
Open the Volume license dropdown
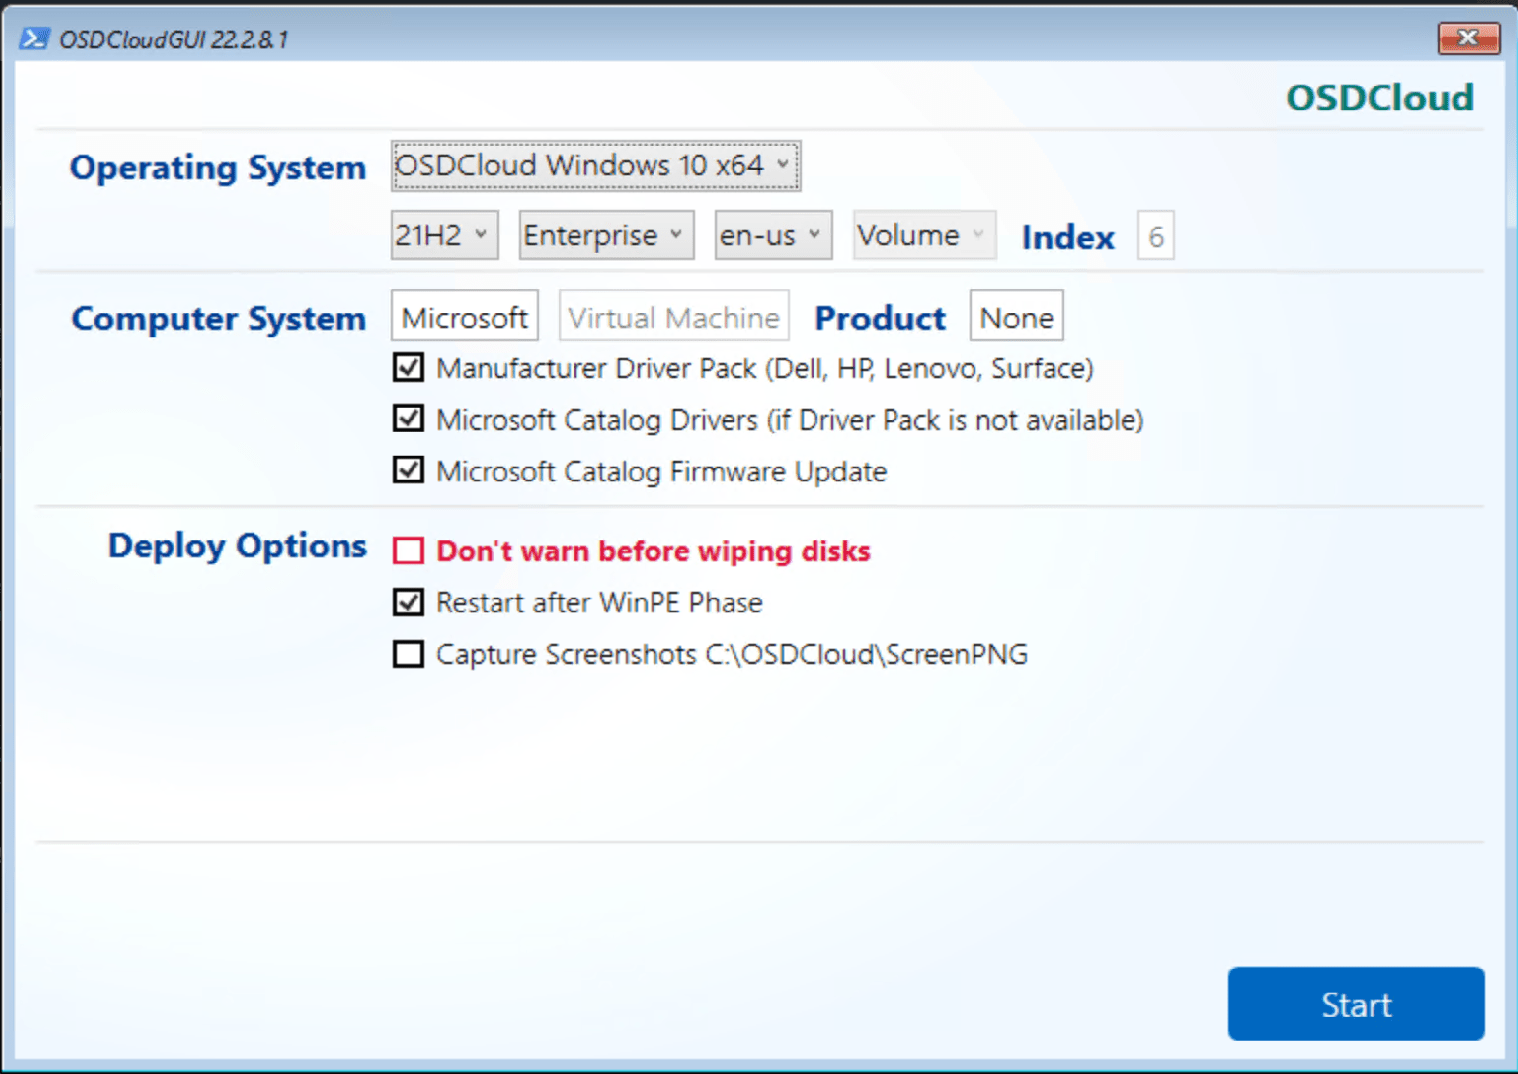click(922, 234)
